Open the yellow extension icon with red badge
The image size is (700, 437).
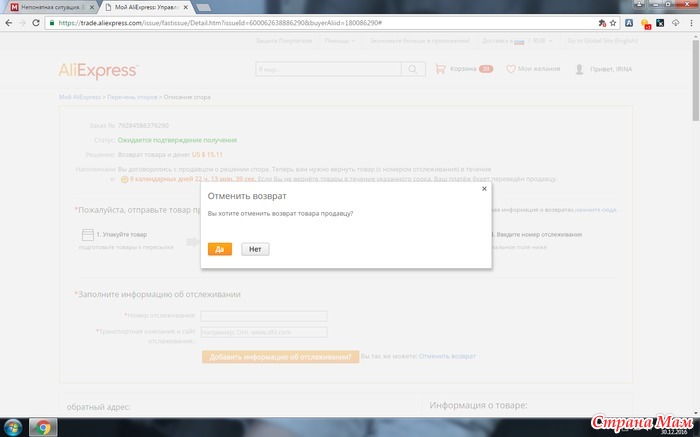pyautogui.click(x=646, y=24)
